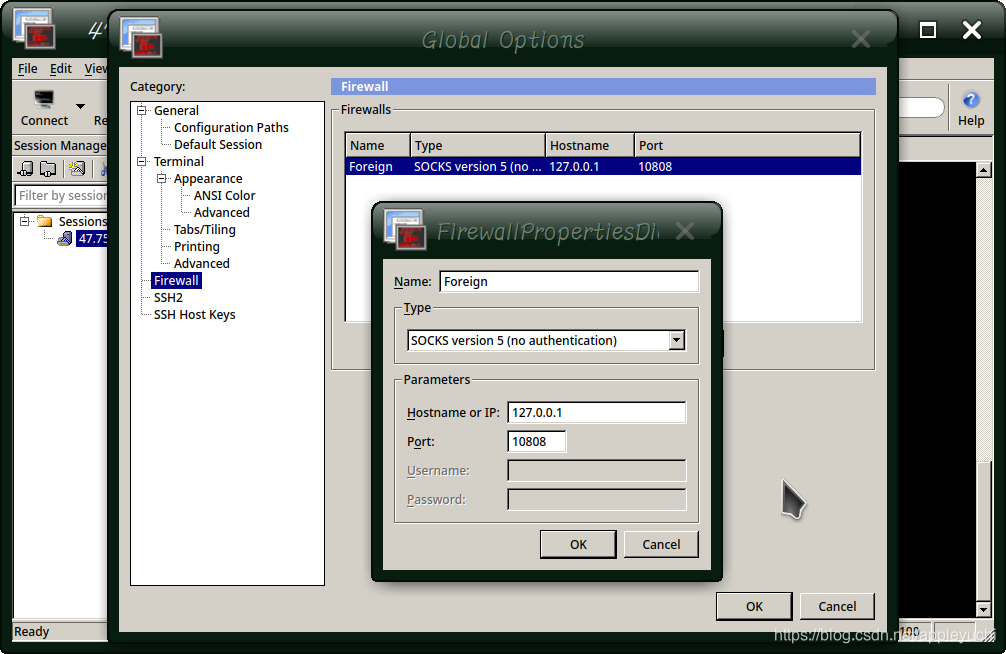The width and height of the screenshot is (1006, 654).
Task: Click the Name column header
Action: point(377,146)
